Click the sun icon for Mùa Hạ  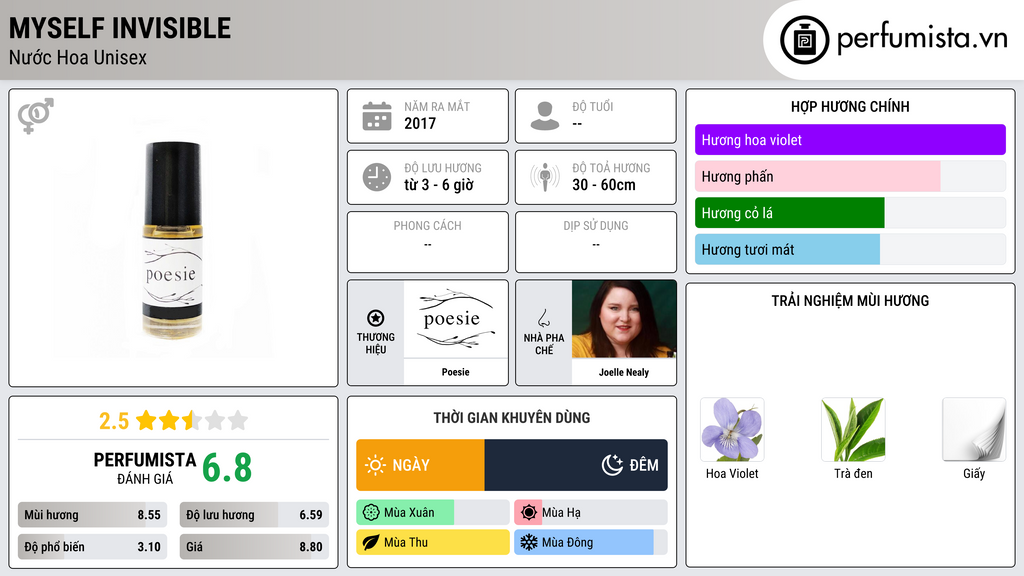[x=529, y=513]
